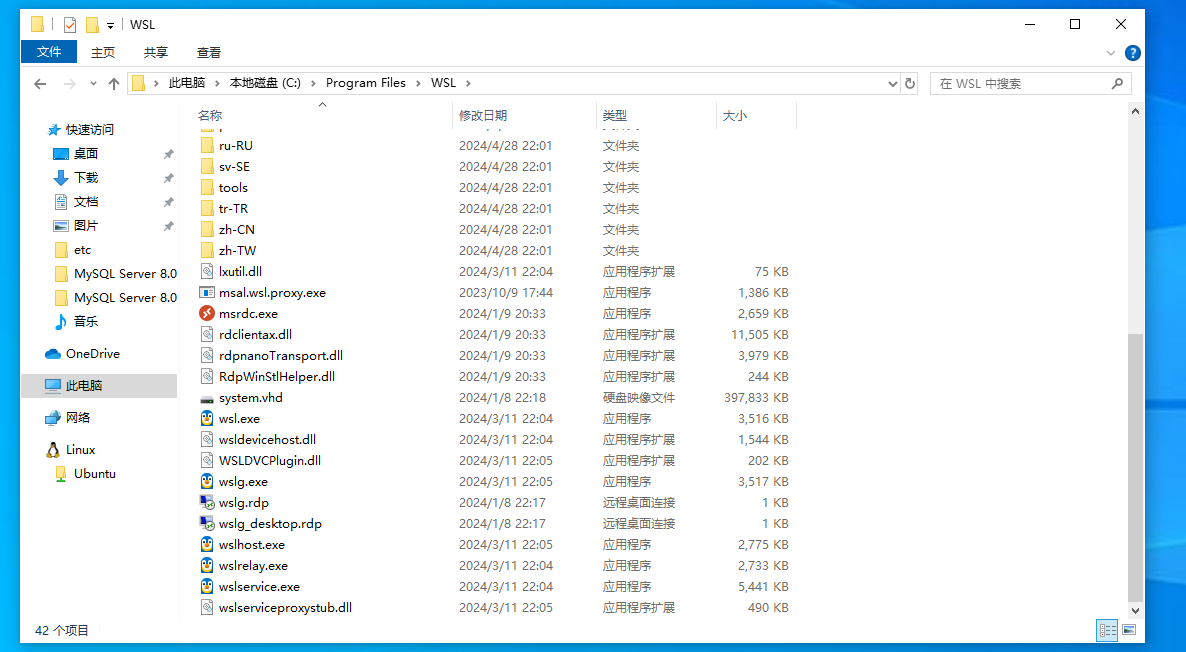Expand the chevron after 此电脑 in the path
Screen dimensions: 1186x652
tap(219, 83)
